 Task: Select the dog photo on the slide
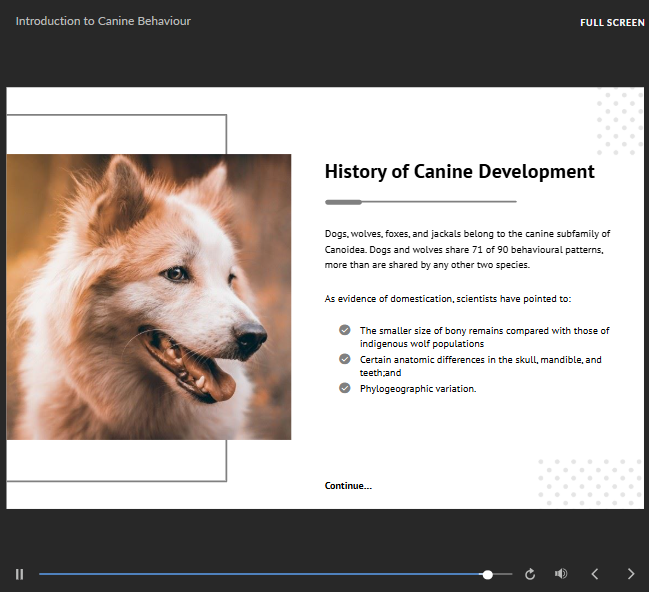[x=149, y=297]
